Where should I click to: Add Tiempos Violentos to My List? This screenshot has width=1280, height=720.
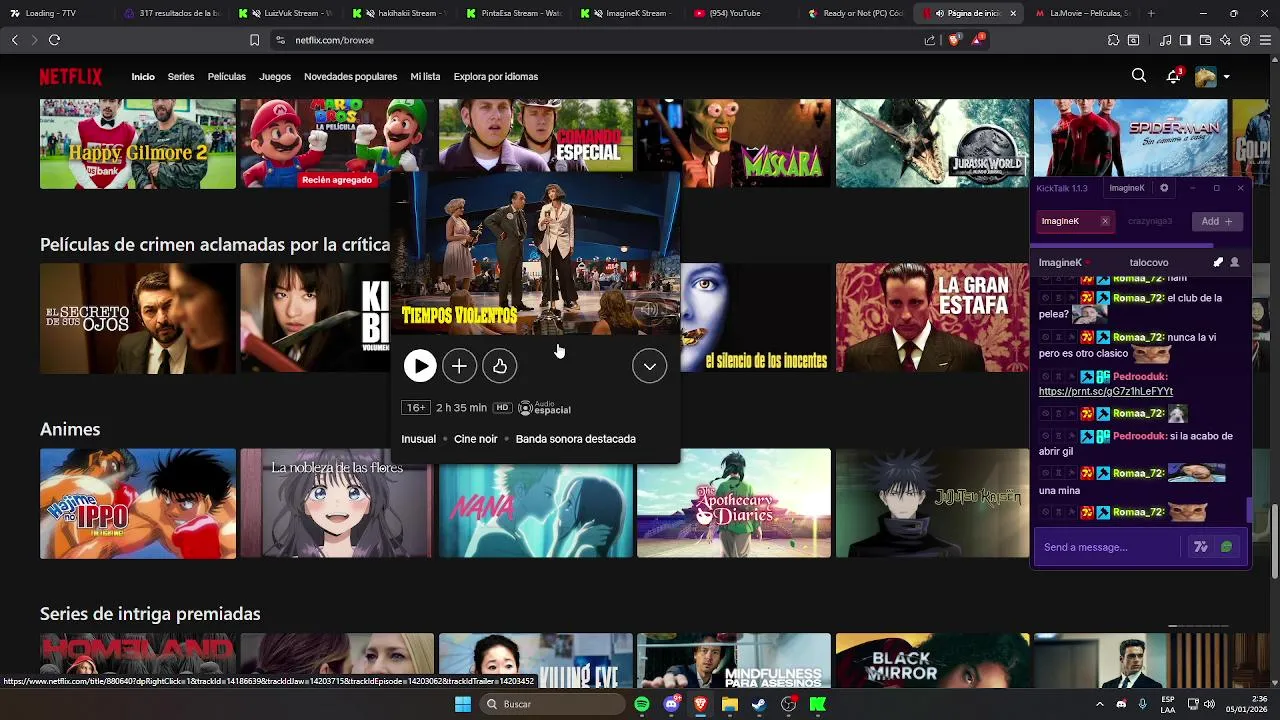[459, 366]
